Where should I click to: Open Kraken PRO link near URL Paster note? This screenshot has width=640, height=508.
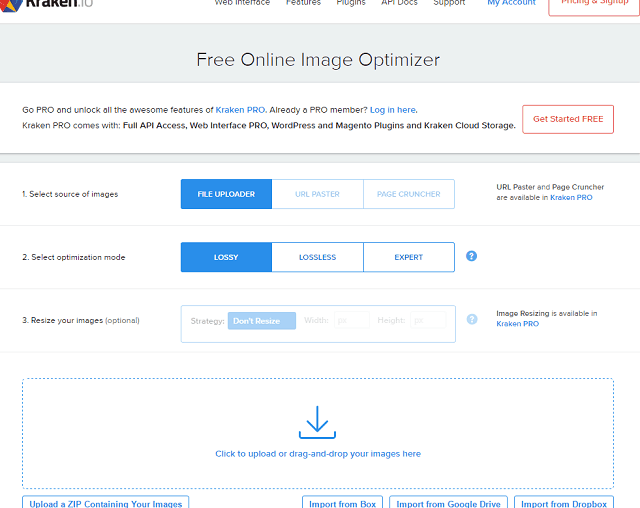click(571, 197)
